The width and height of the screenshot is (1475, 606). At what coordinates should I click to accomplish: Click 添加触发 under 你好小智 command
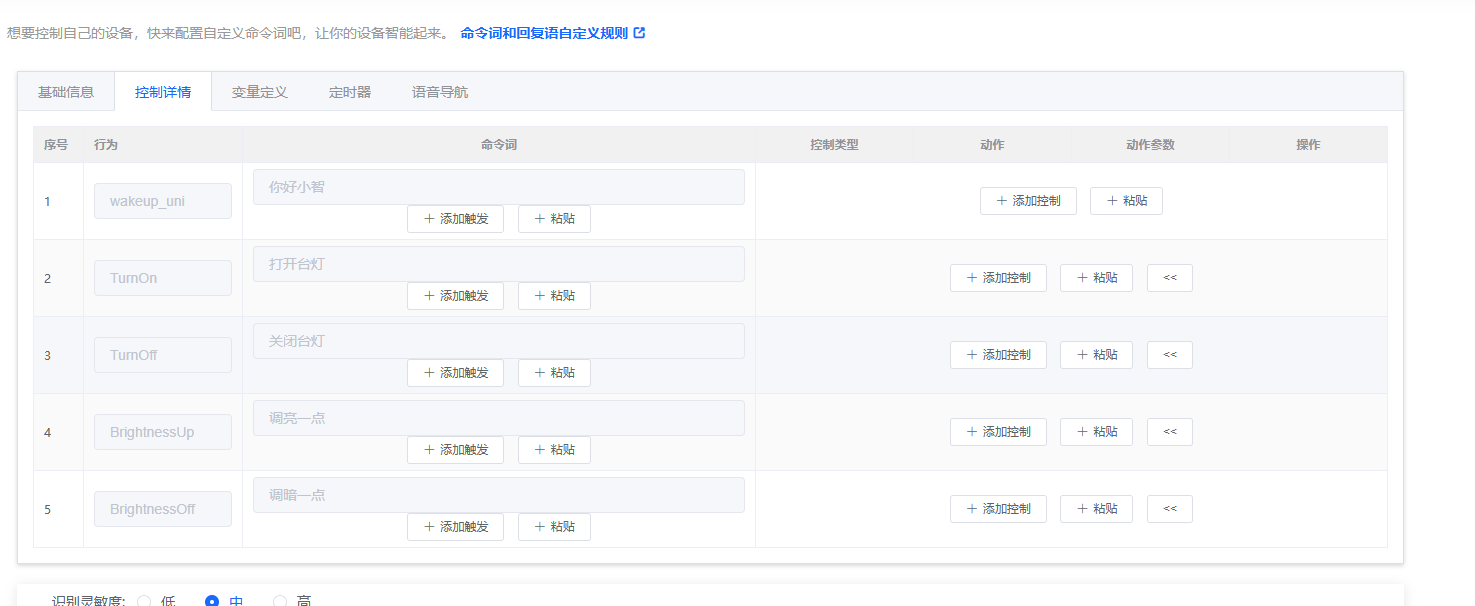[x=455, y=219]
